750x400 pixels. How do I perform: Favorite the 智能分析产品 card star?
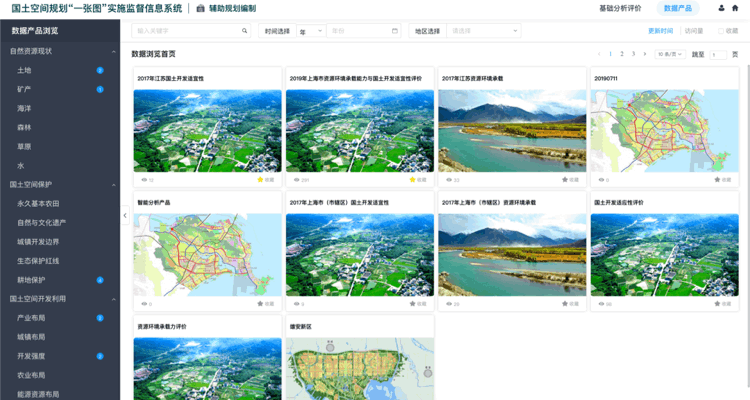tap(260, 303)
